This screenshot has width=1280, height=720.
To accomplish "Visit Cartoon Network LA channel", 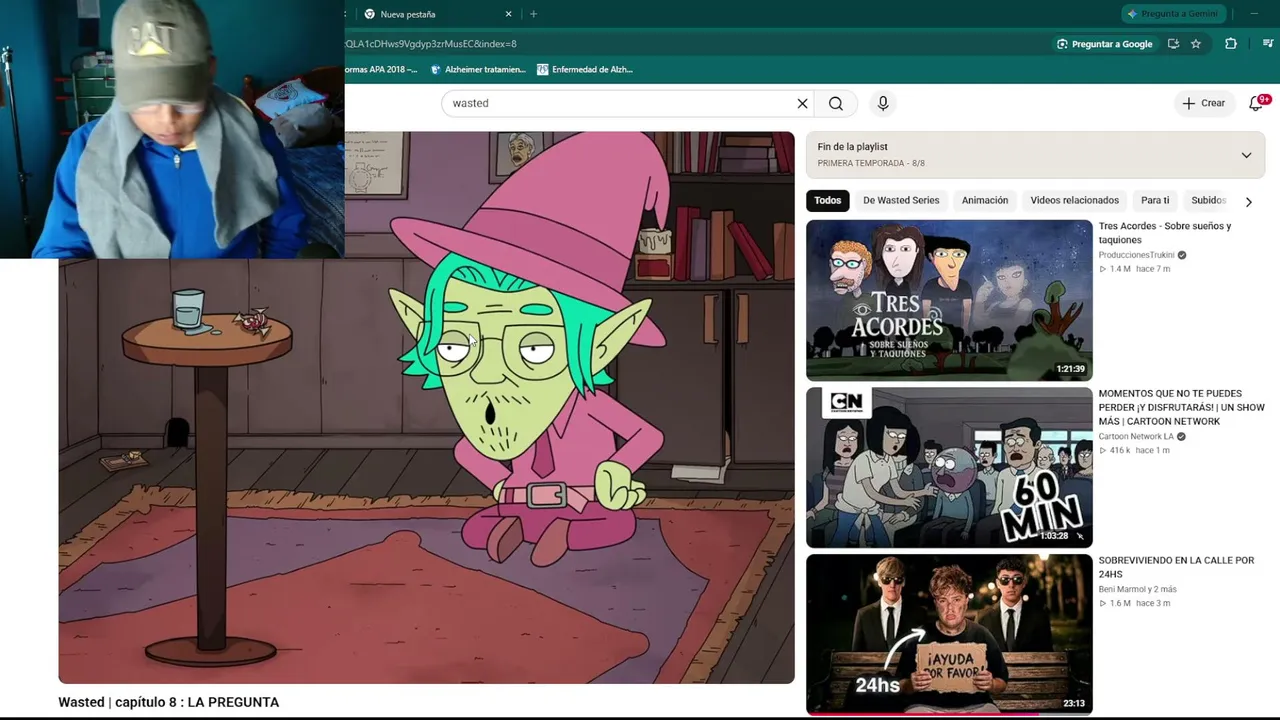I will click(x=1136, y=437).
